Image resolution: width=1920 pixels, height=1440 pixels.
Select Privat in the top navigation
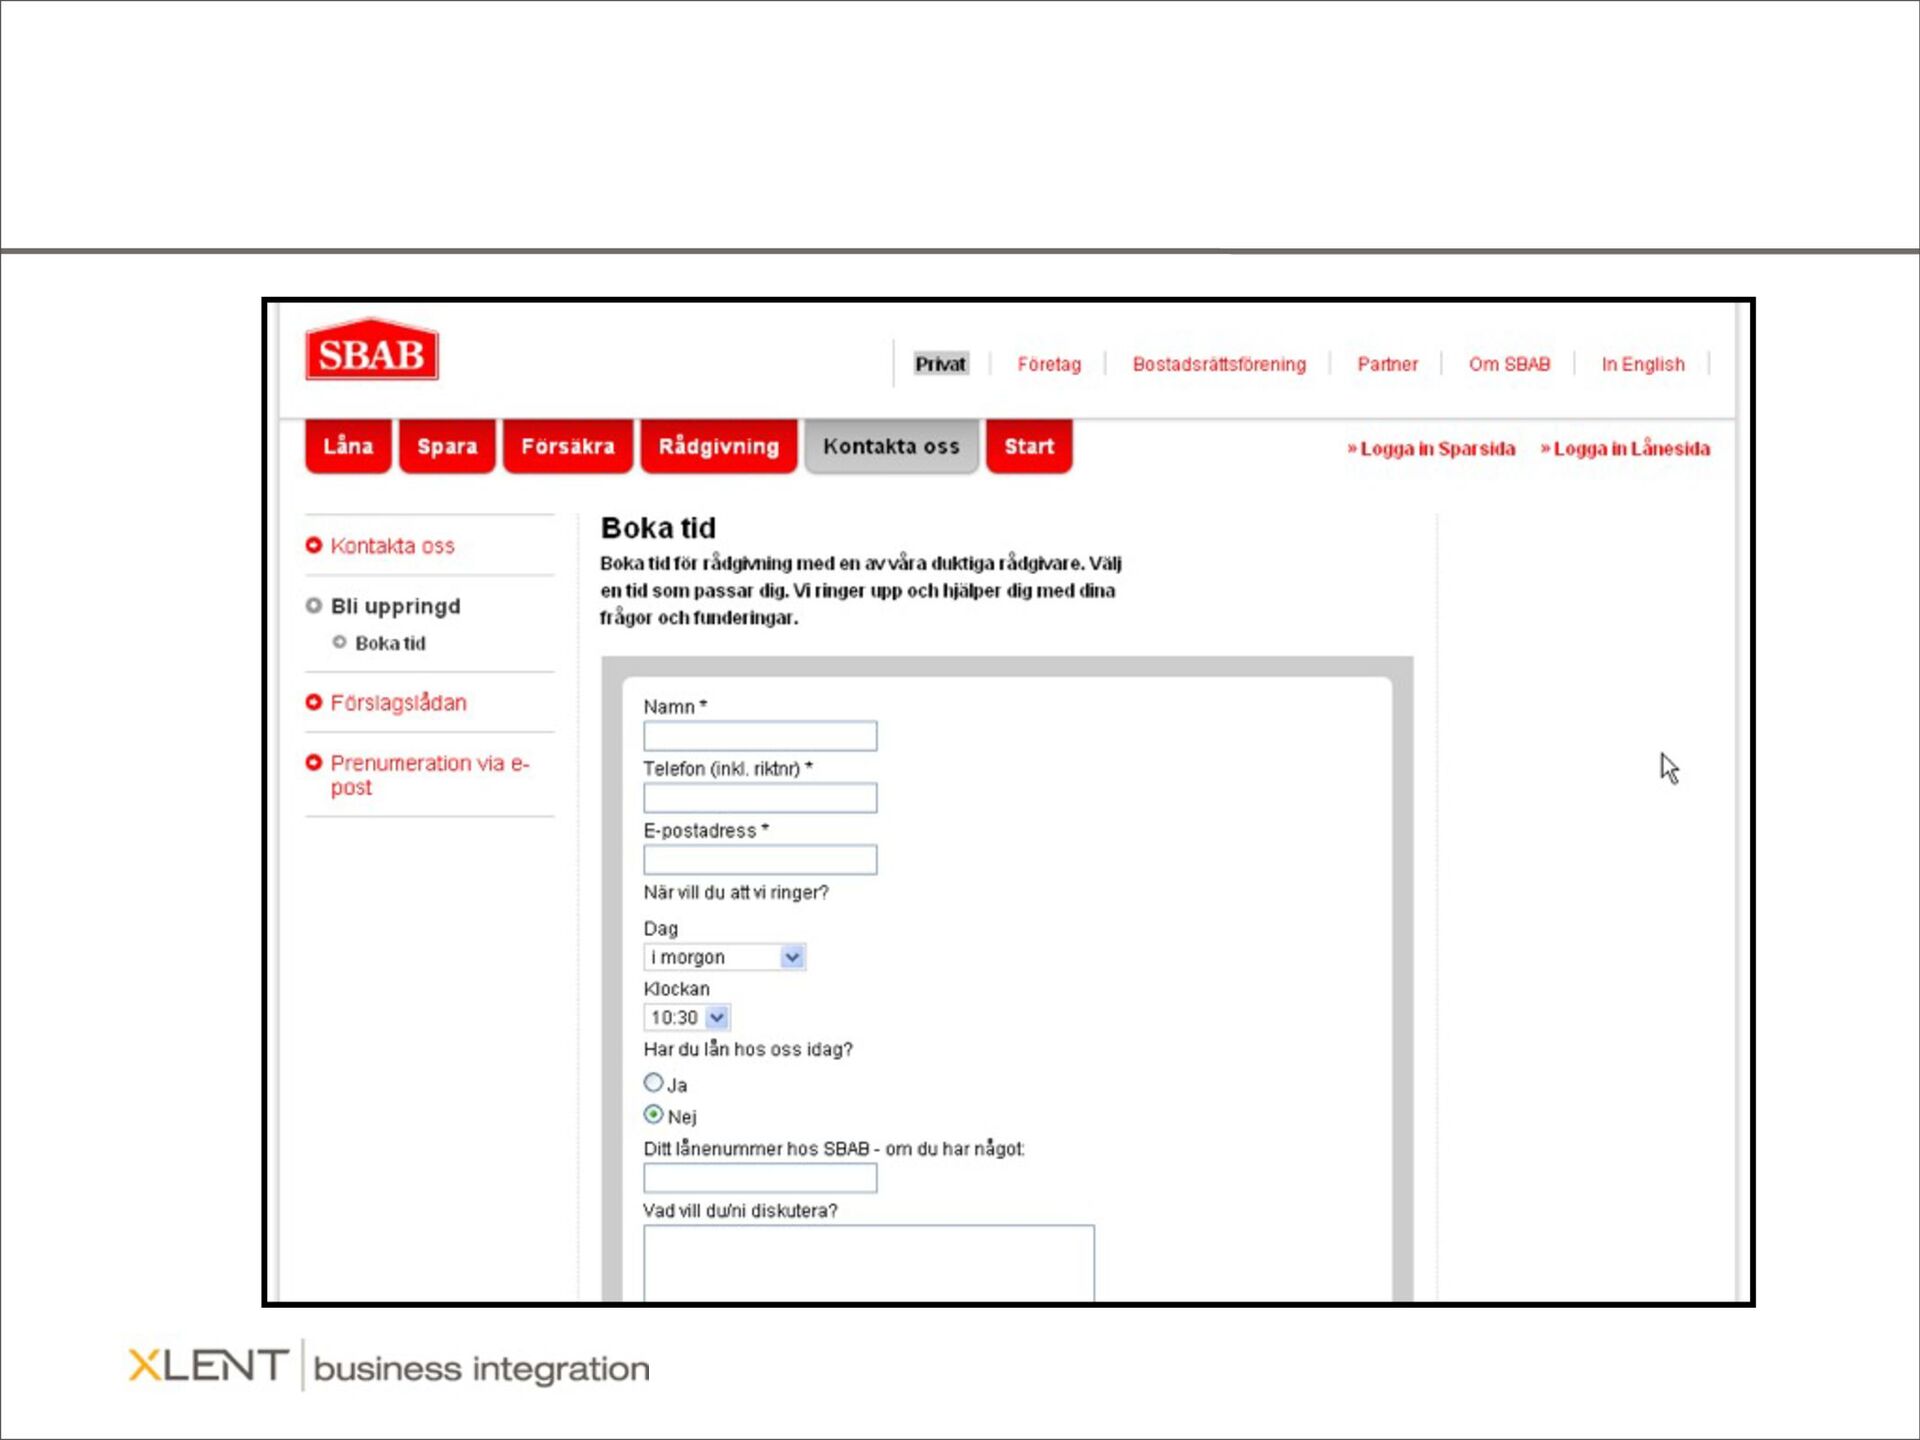click(941, 364)
